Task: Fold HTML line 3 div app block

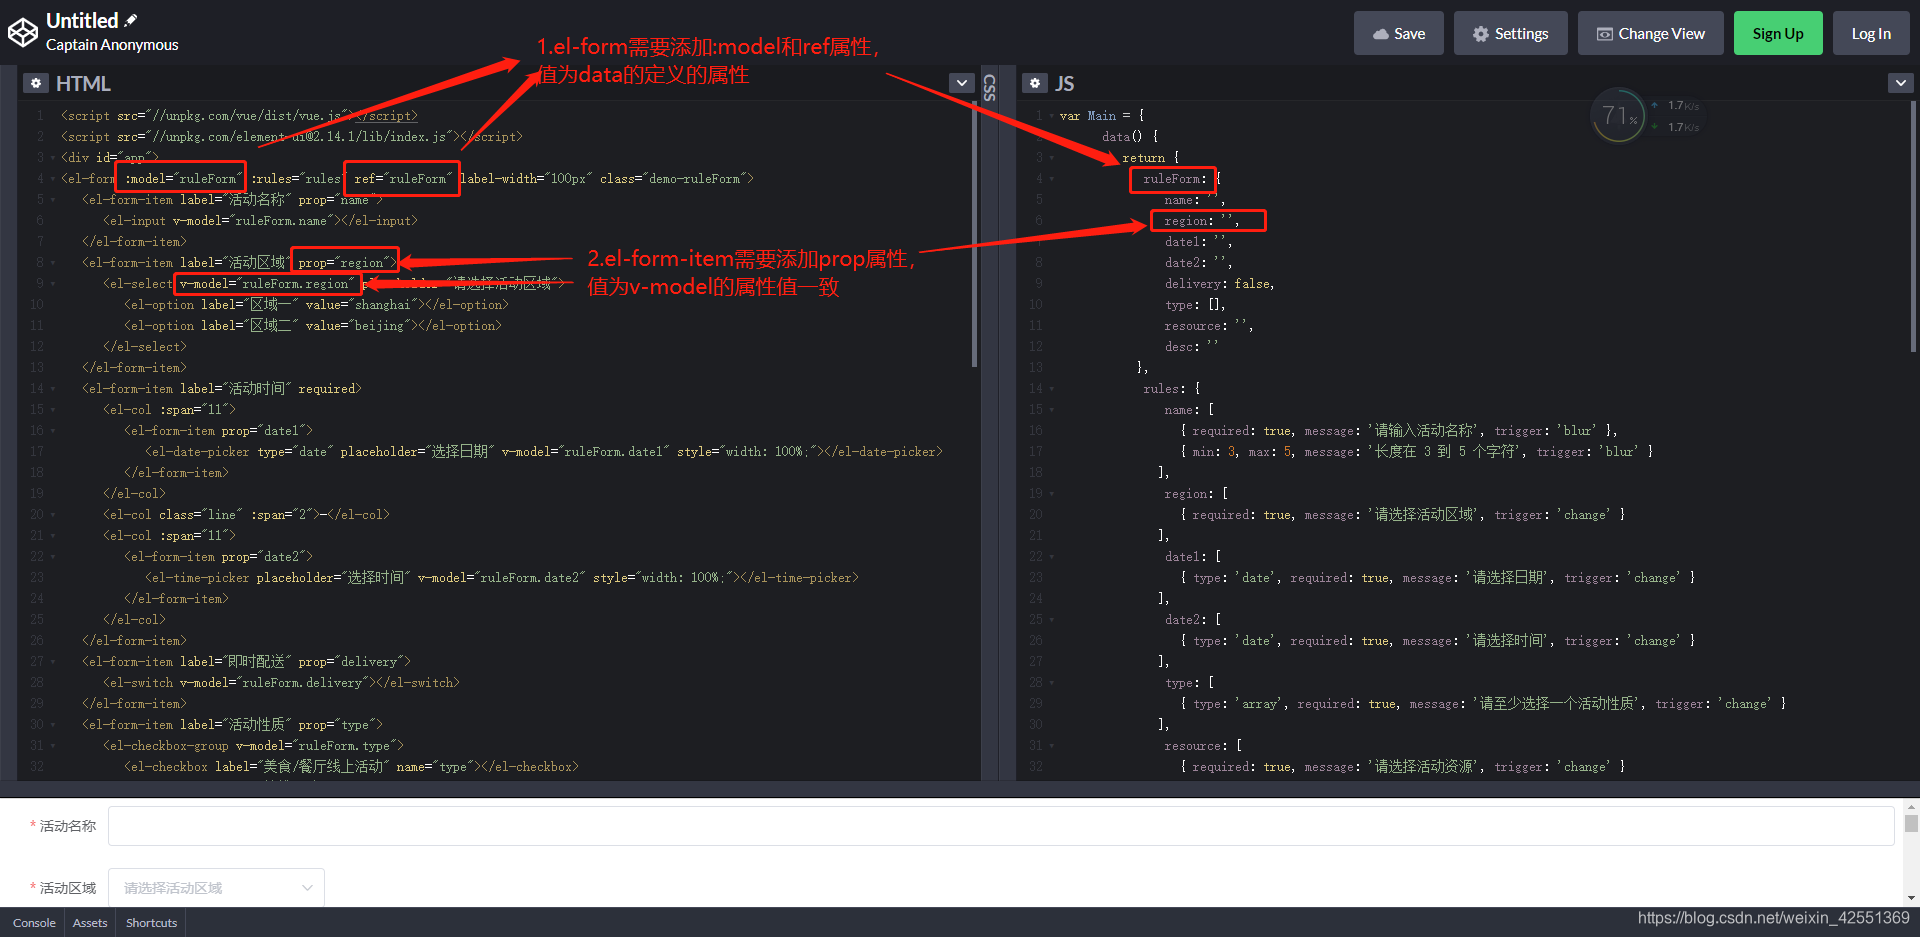Action: click(x=52, y=158)
